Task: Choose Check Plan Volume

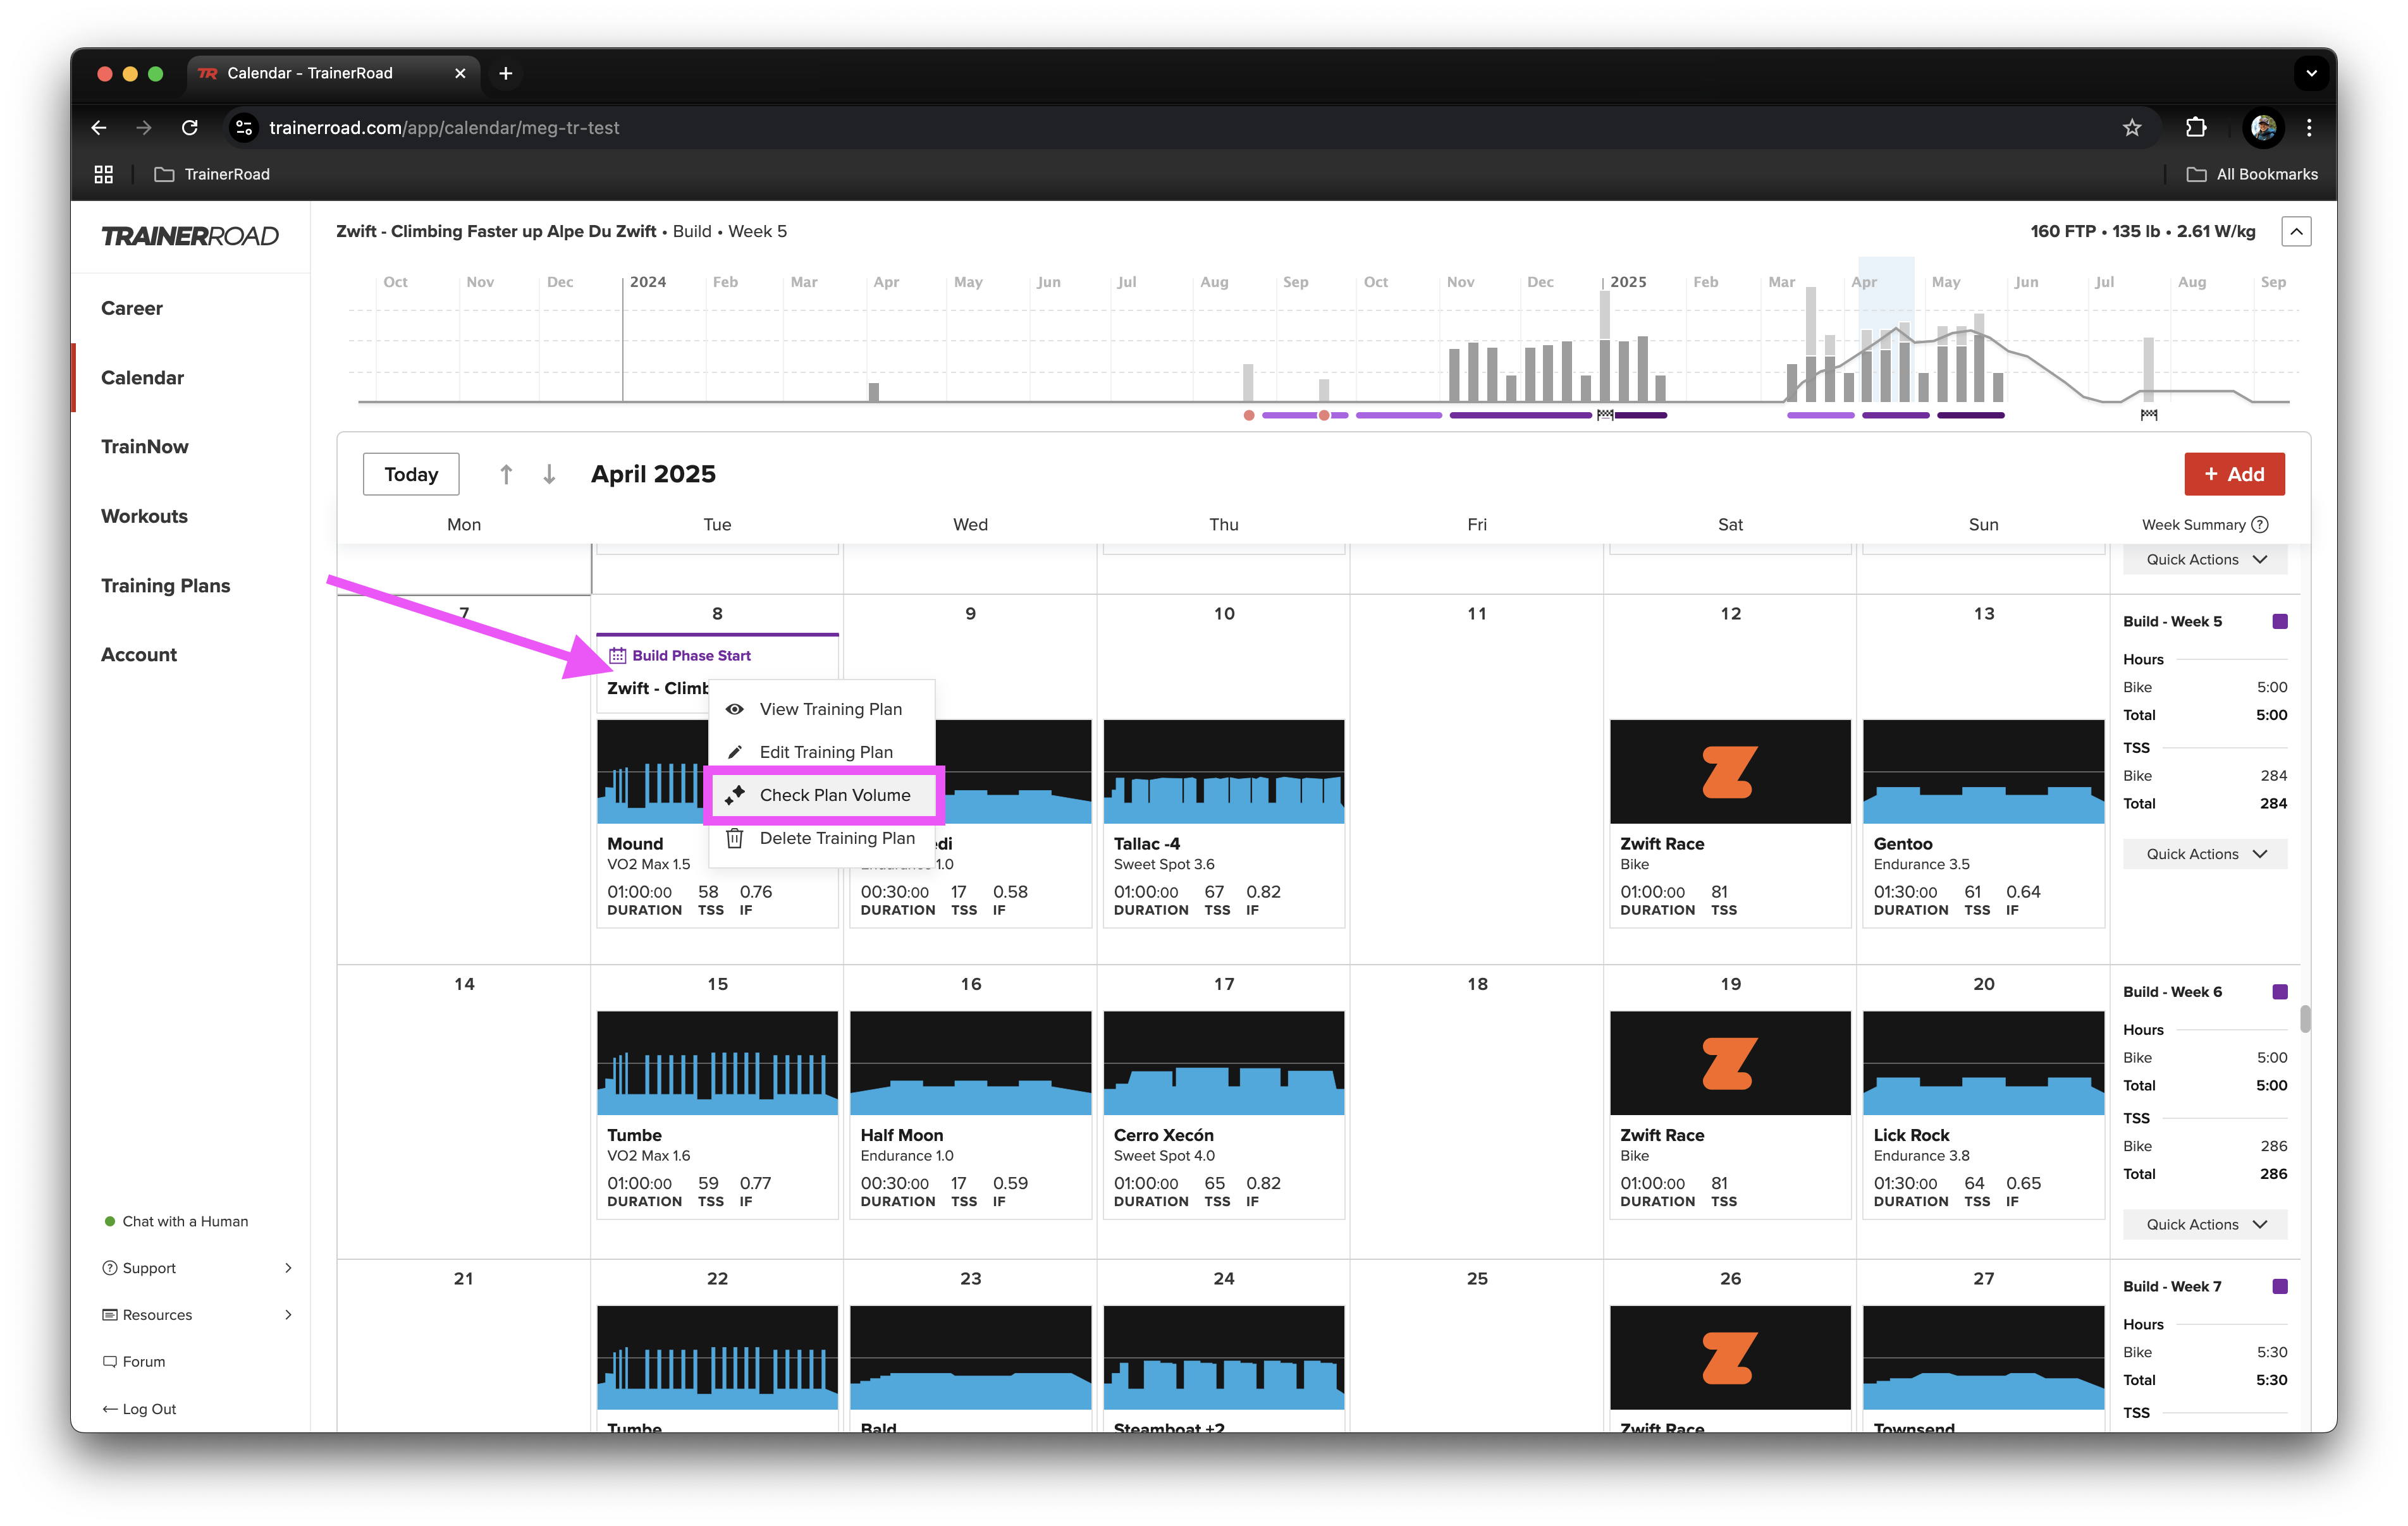Action: click(824, 795)
